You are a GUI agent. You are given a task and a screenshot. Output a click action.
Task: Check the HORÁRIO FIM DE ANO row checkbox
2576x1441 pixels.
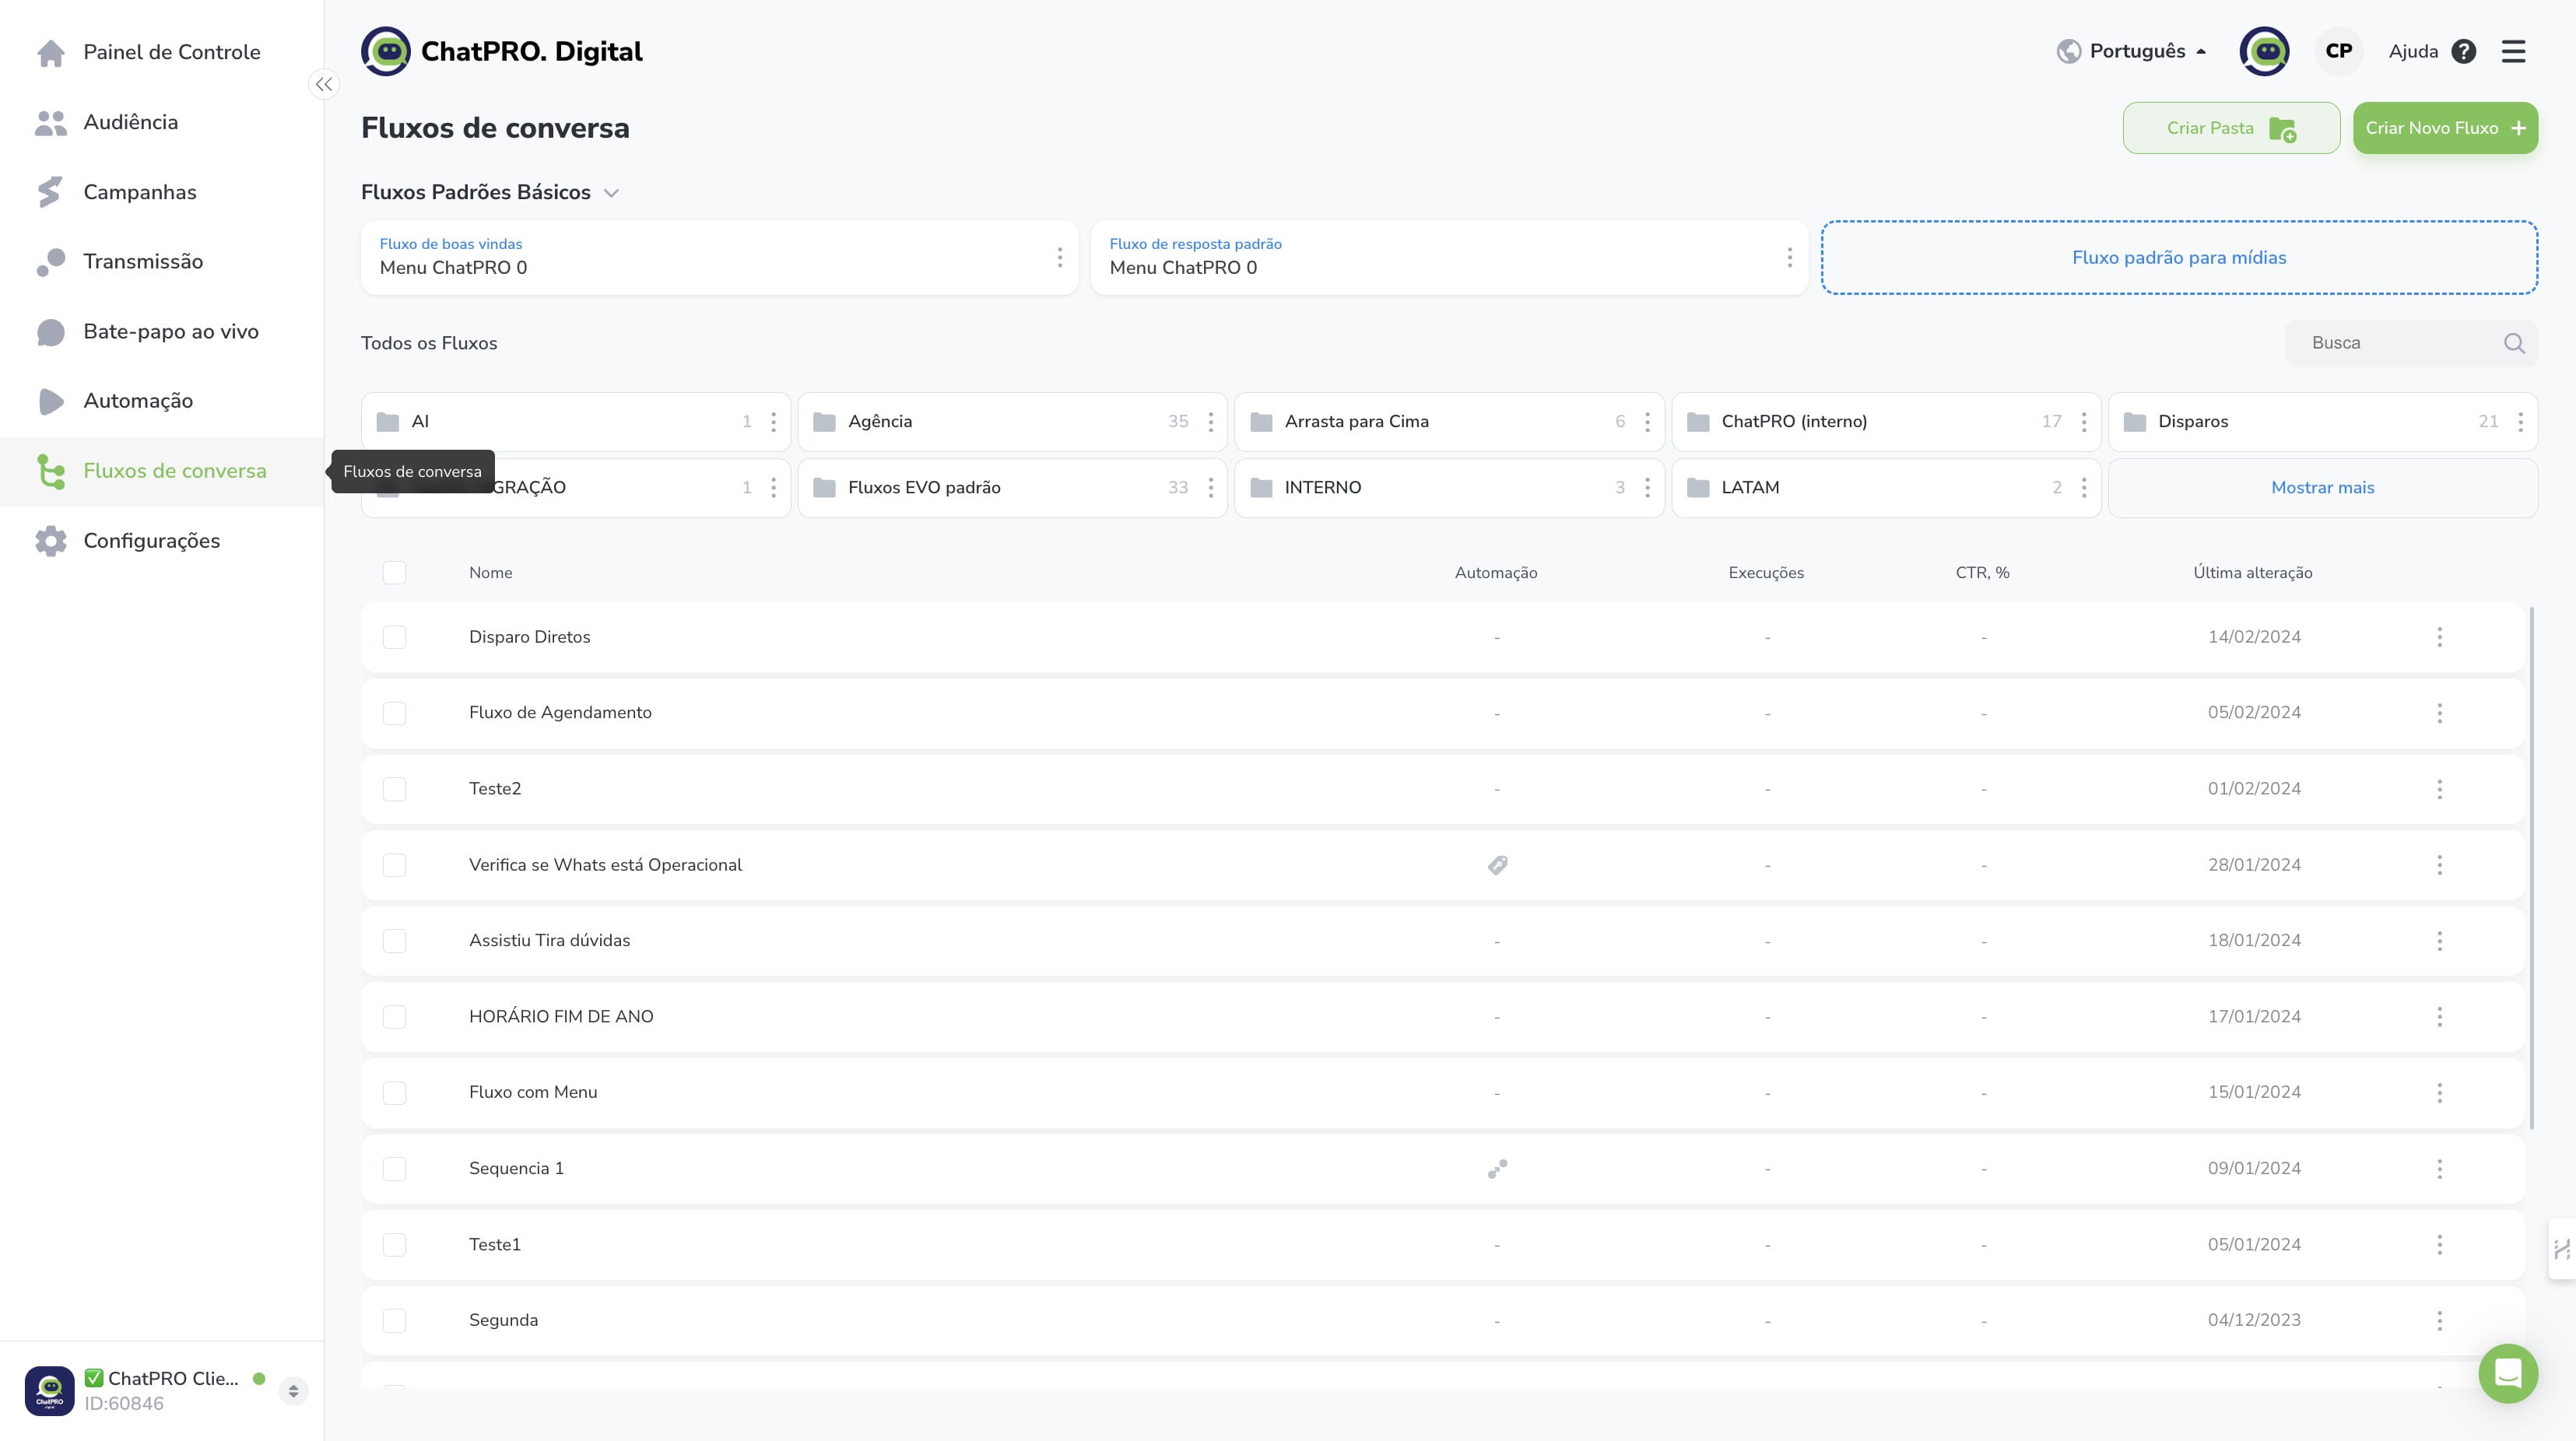click(394, 1017)
